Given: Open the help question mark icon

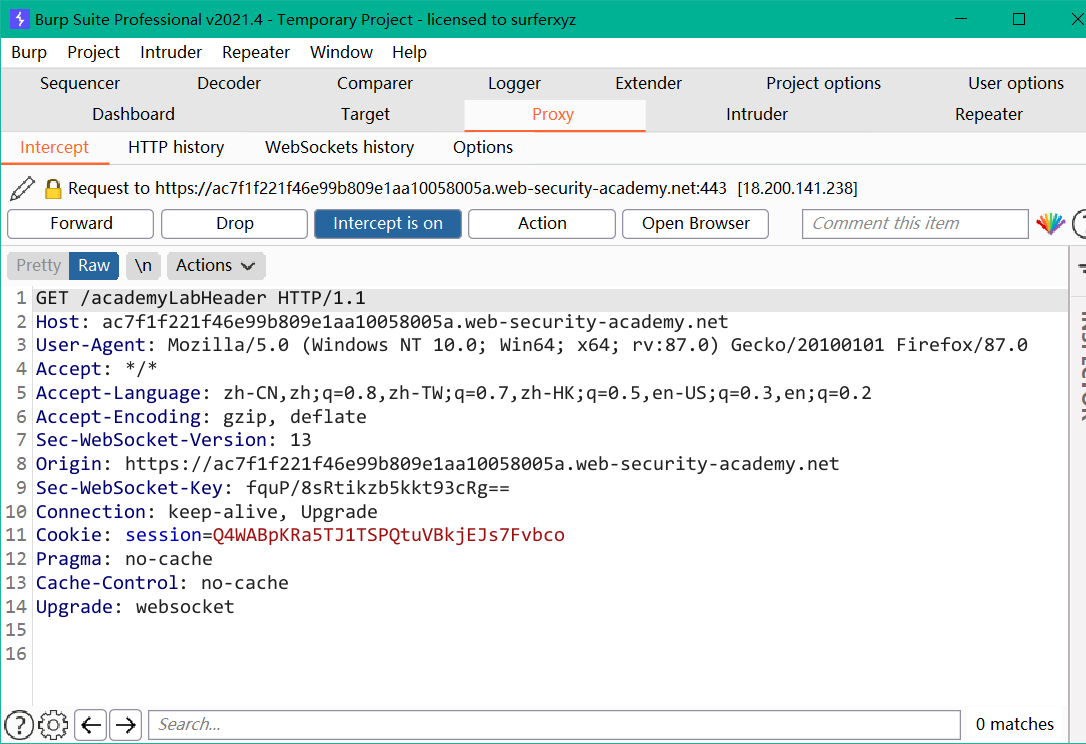Looking at the screenshot, I should pos(19,725).
